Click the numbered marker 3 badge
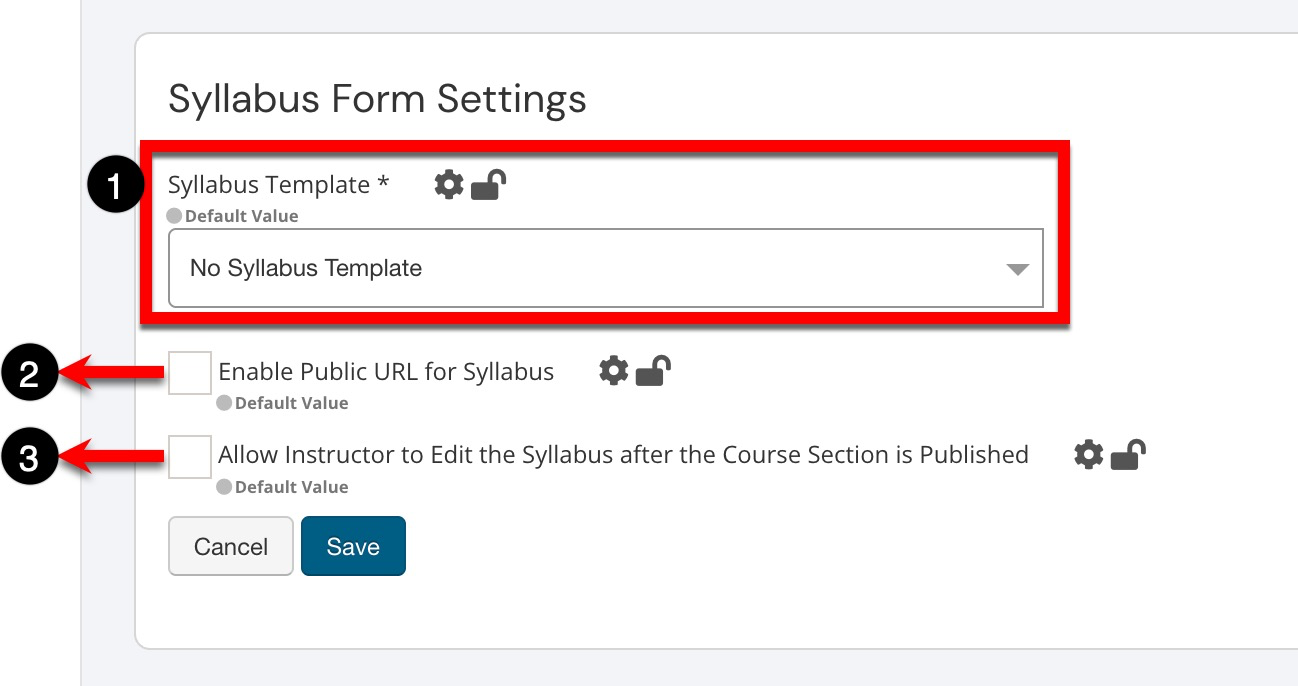Viewport: 1298px width, 686px height. [30, 457]
